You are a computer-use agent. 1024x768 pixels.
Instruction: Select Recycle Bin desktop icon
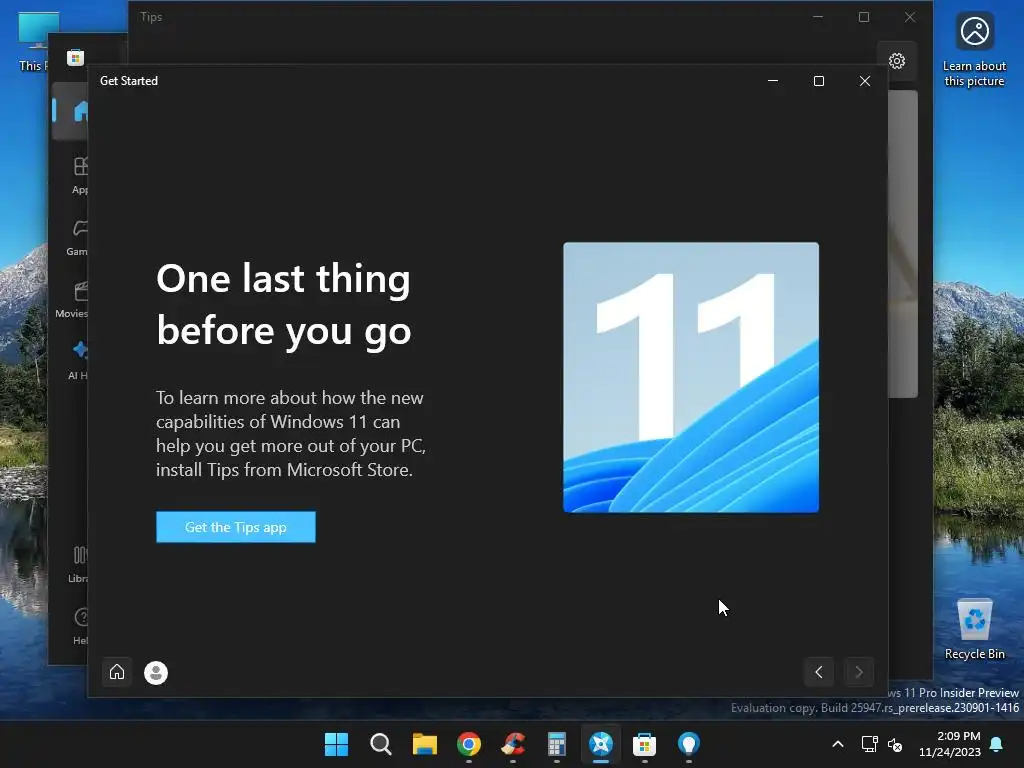point(974,629)
